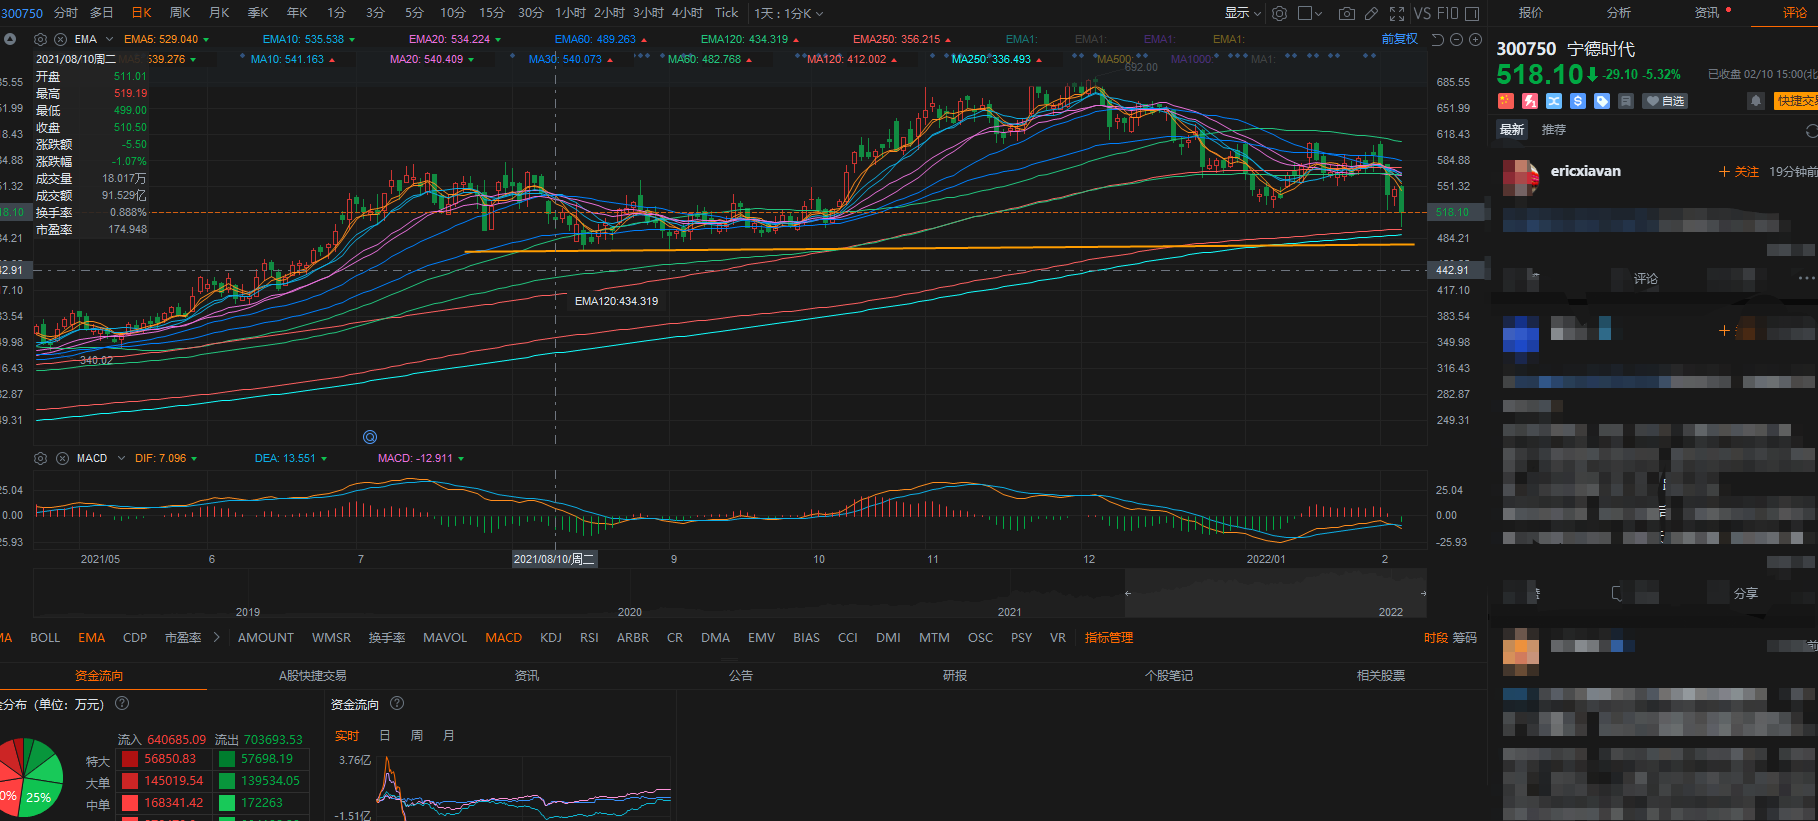
Task: Zoom out the chart with minus icon
Action: click(x=1457, y=39)
